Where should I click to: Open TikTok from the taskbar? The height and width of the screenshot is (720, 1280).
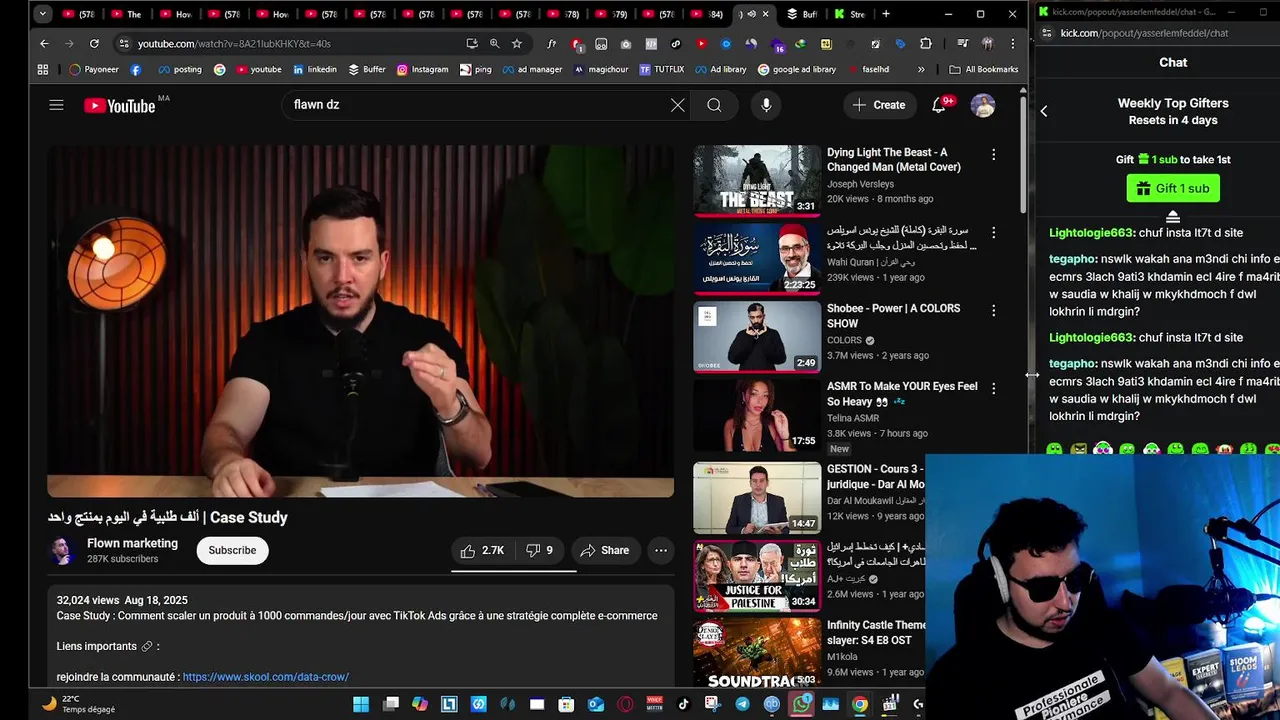pyautogui.click(x=684, y=704)
